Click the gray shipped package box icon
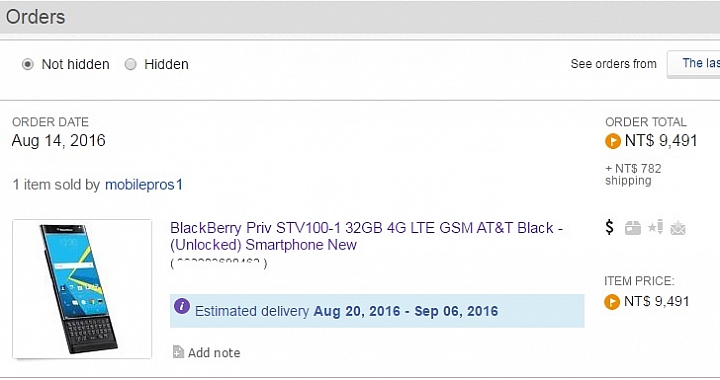This screenshot has height=380, width=720. pyautogui.click(x=633, y=228)
